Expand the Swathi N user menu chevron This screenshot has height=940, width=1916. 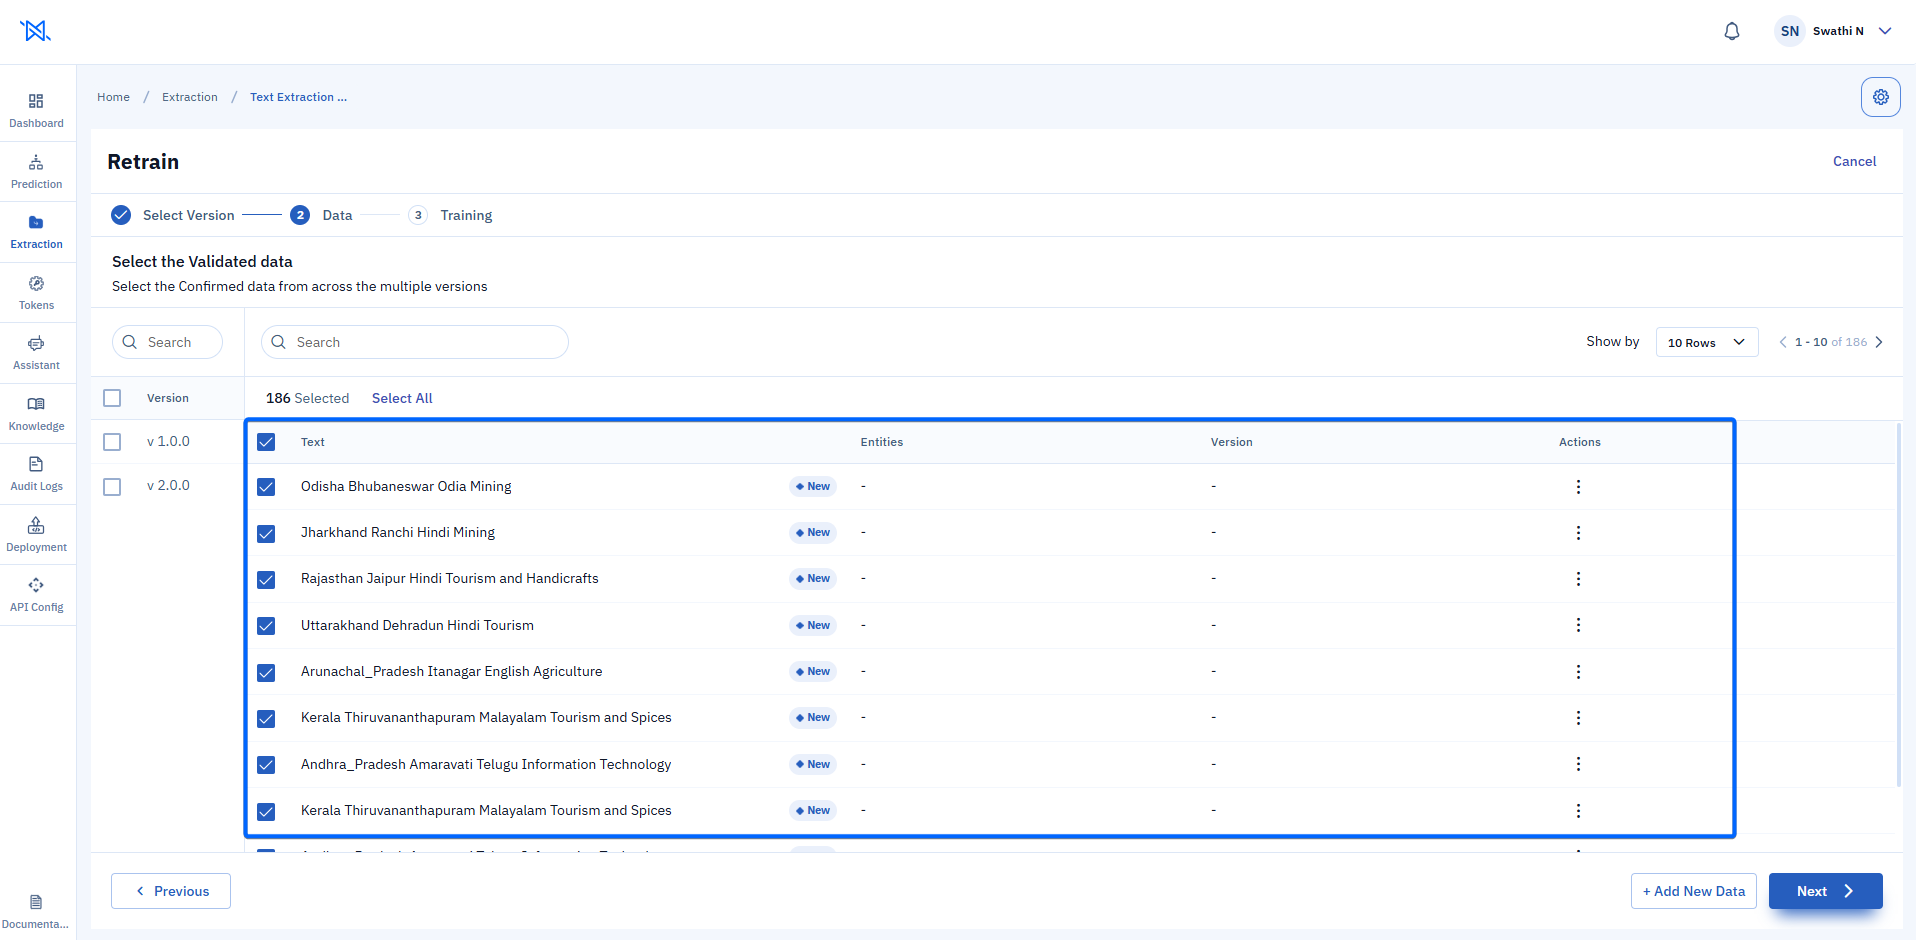coord(1885,31)
